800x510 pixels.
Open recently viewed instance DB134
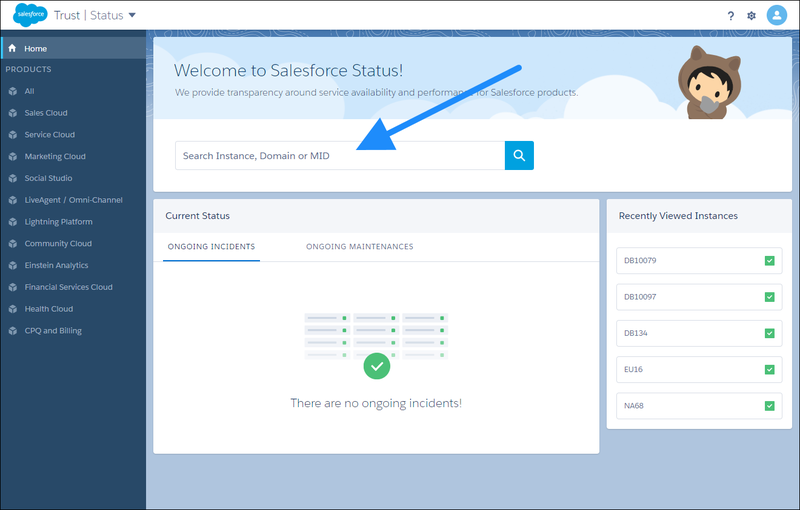pyautogui.click(x=699, y=333)
